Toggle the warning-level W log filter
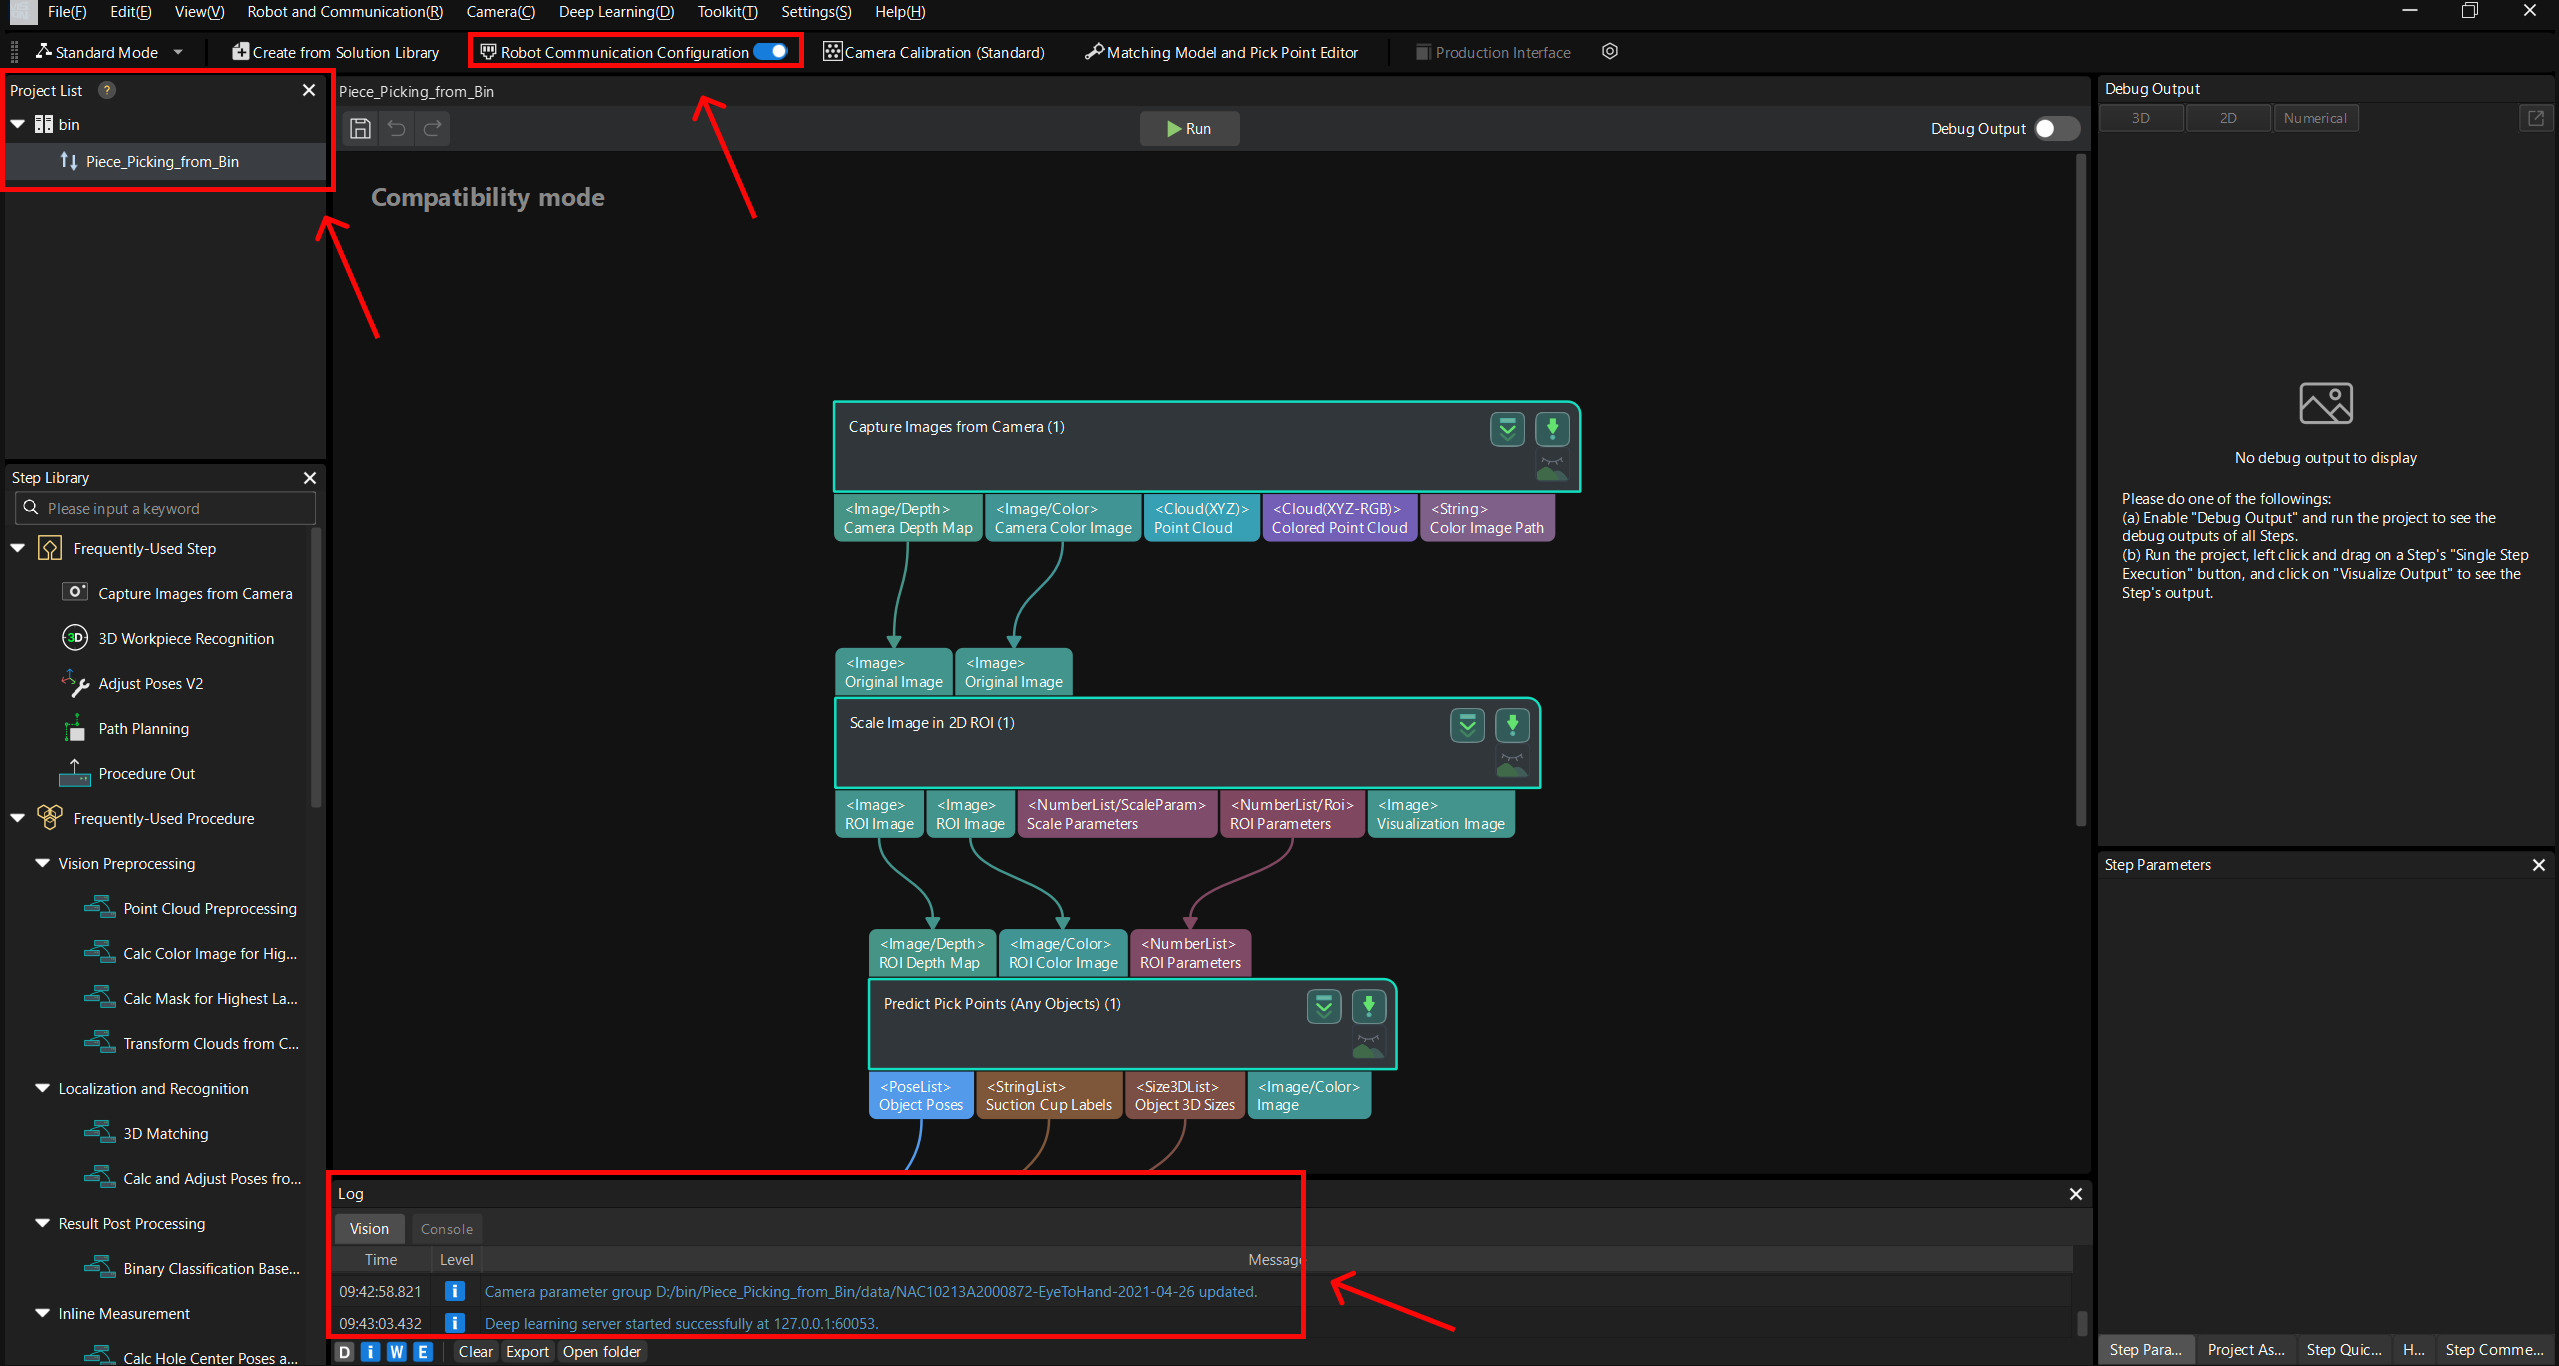Viewport: 2559px width, 1366px height. click(397, 1352)
